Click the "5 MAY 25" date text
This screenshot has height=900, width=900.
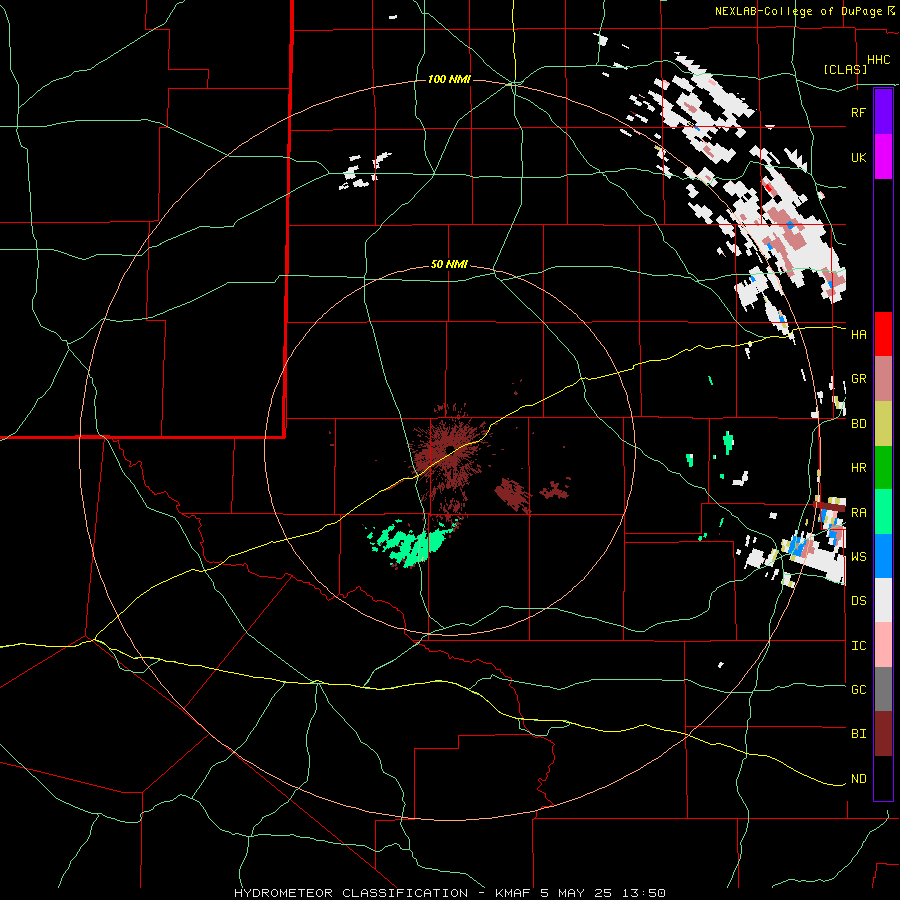[576, 893]
